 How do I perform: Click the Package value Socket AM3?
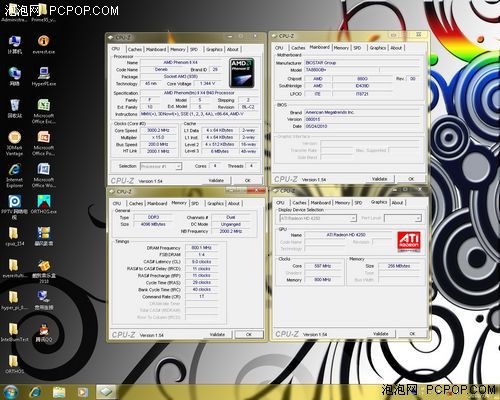(x=181, y=76)
